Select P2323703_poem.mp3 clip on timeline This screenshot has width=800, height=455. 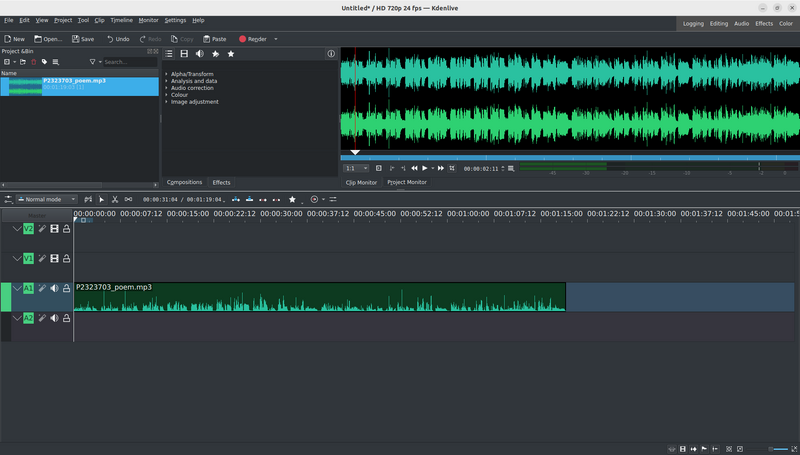(319, 297)
